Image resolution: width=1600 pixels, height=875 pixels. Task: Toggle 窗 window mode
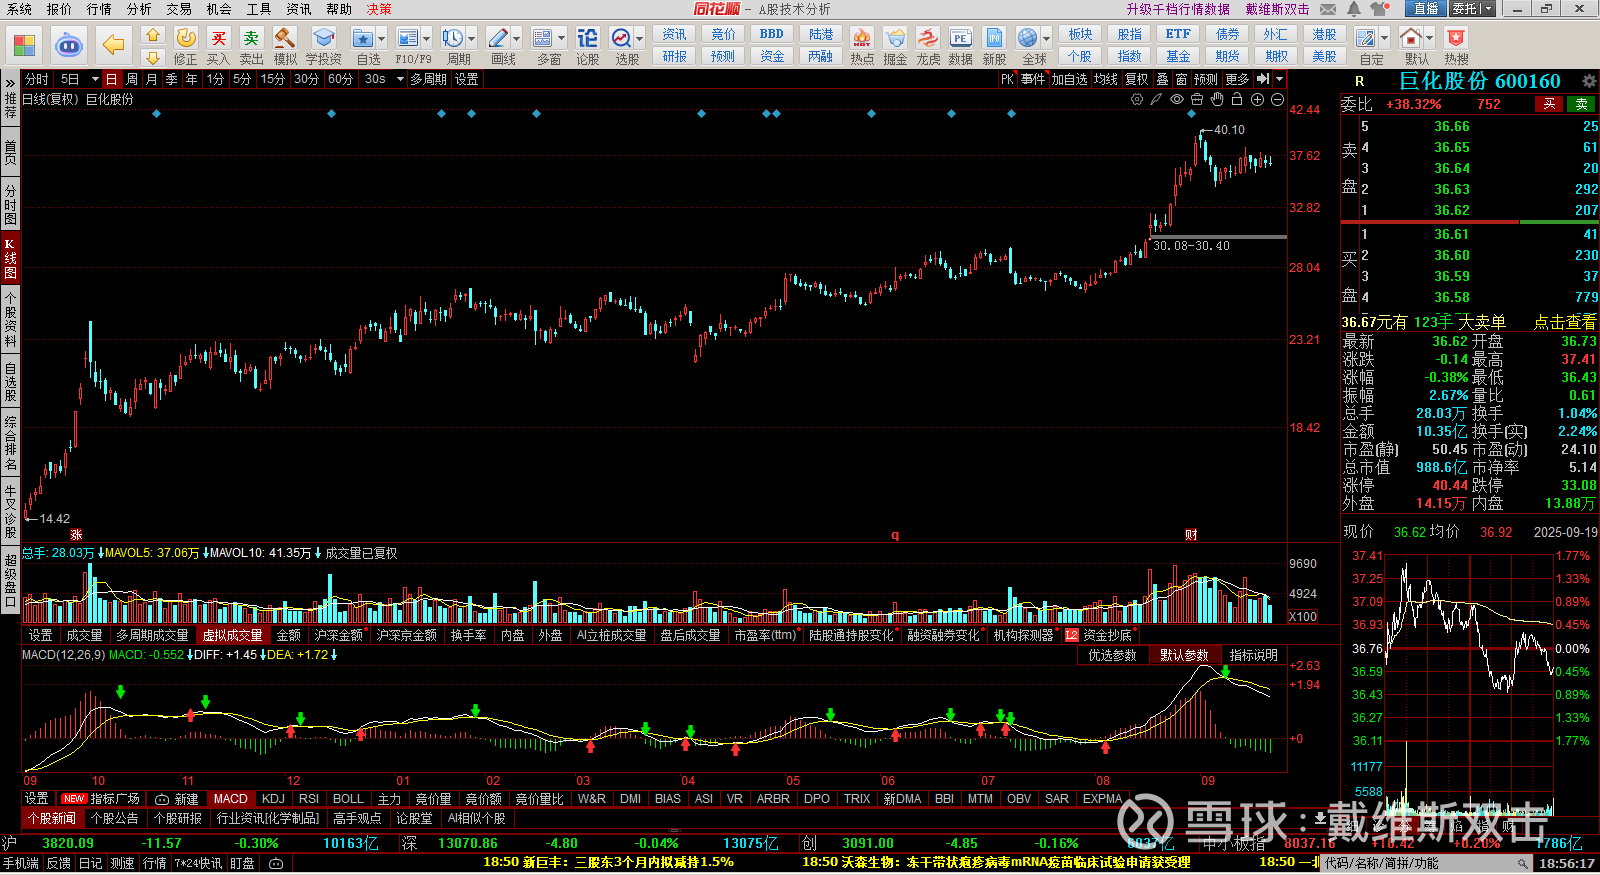click(1181, 79)
